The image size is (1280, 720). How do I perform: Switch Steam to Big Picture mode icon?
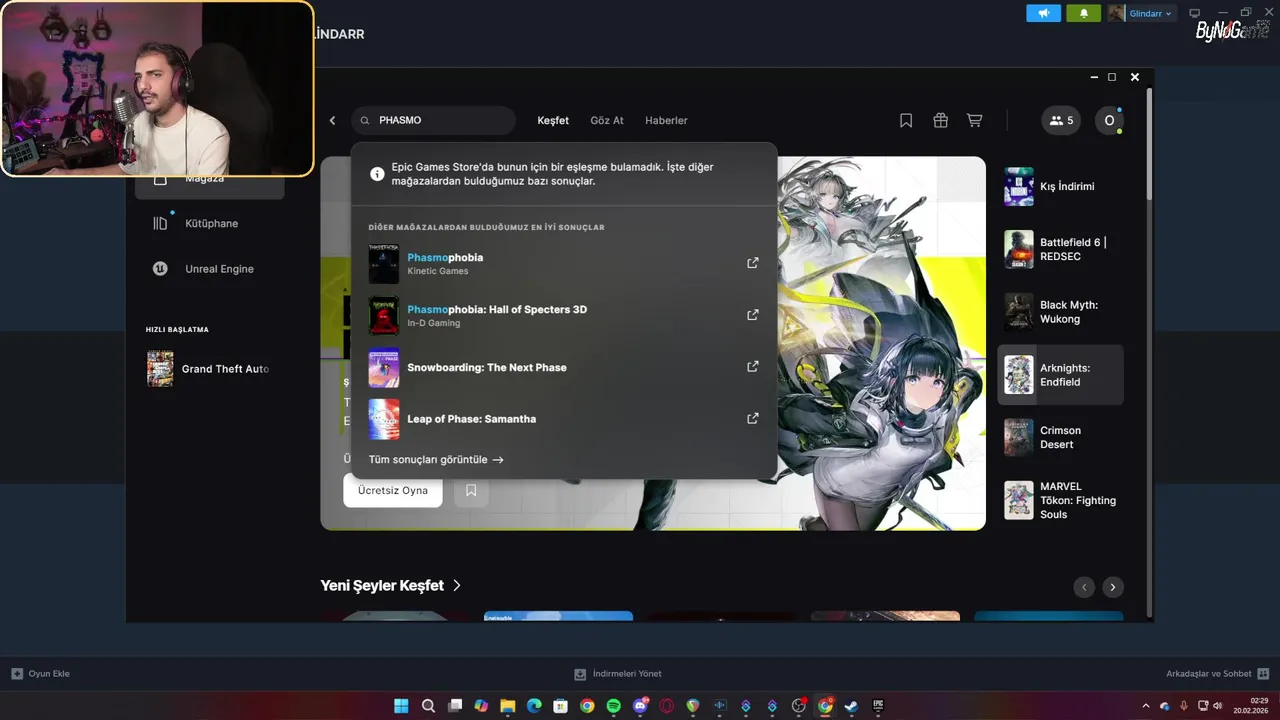(x=1194, y=13)
